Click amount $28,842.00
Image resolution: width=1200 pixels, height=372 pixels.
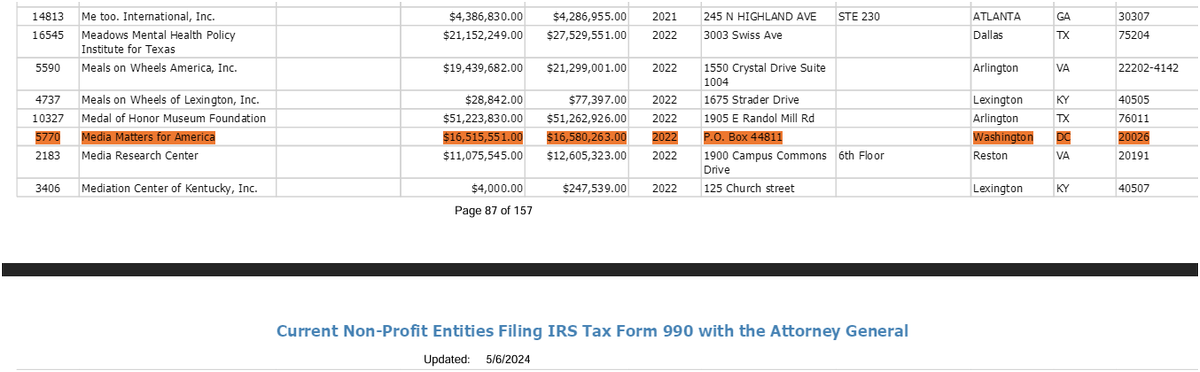(495, 100)
